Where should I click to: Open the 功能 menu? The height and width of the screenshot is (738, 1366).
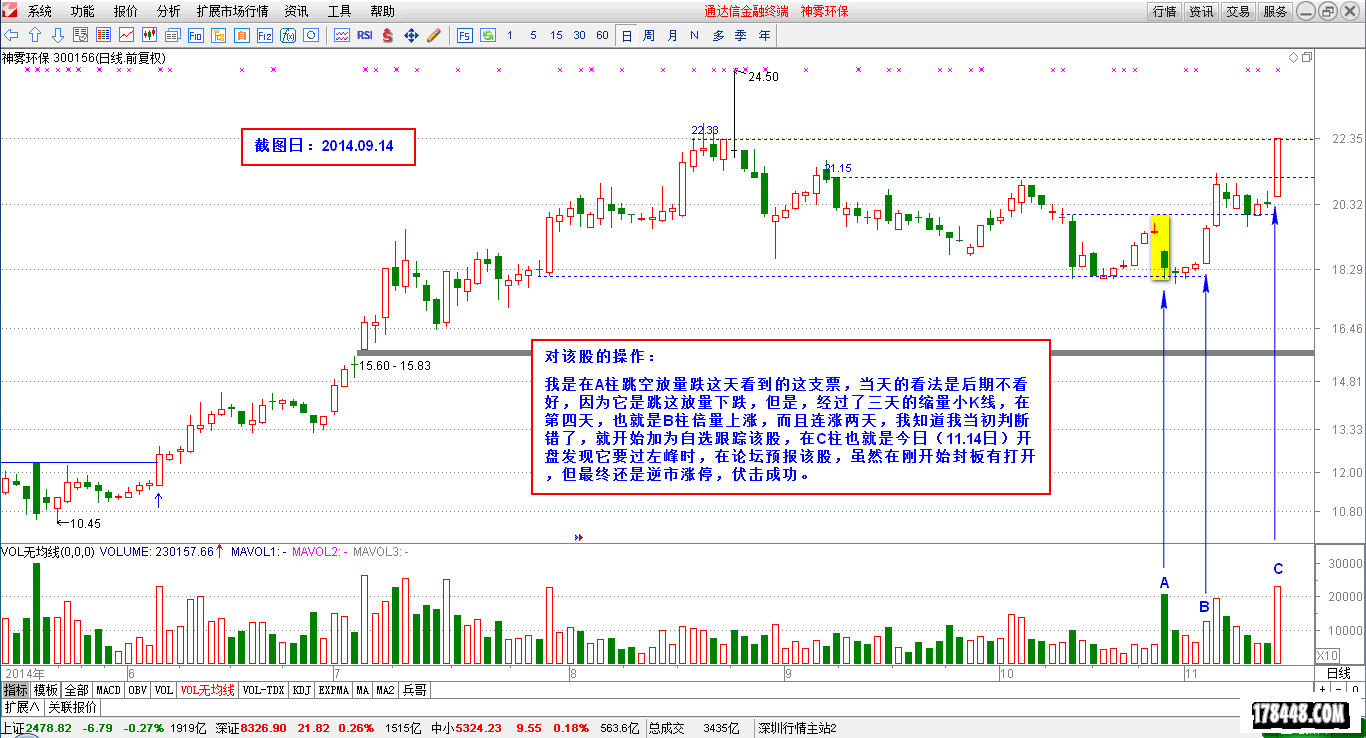[x=83, y=11]
